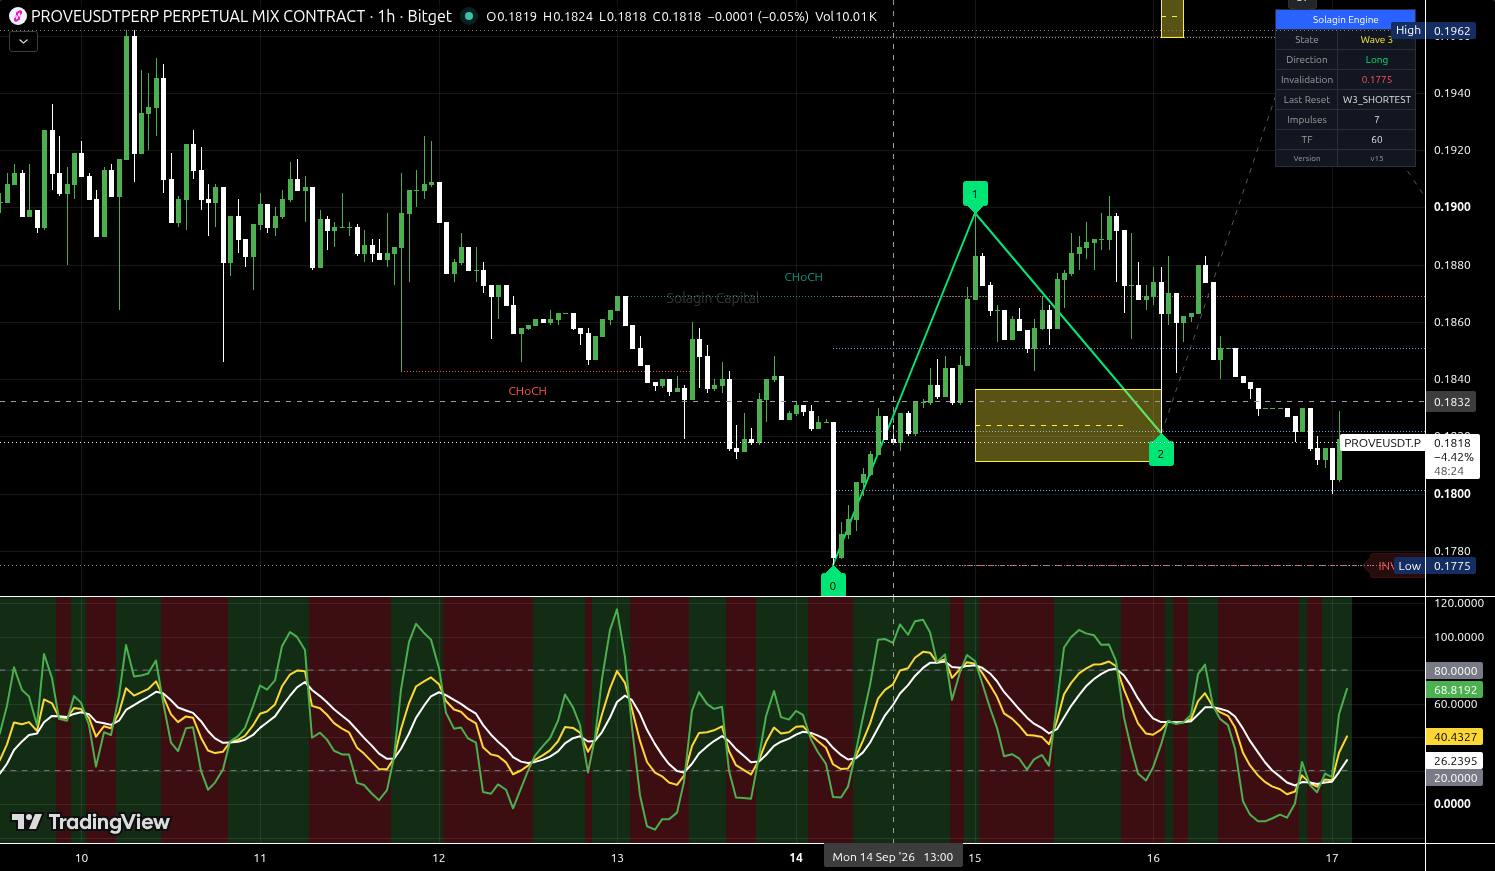Click the high value H0.1824
Screen dimensions: 1495x871
tap(568, 17)
